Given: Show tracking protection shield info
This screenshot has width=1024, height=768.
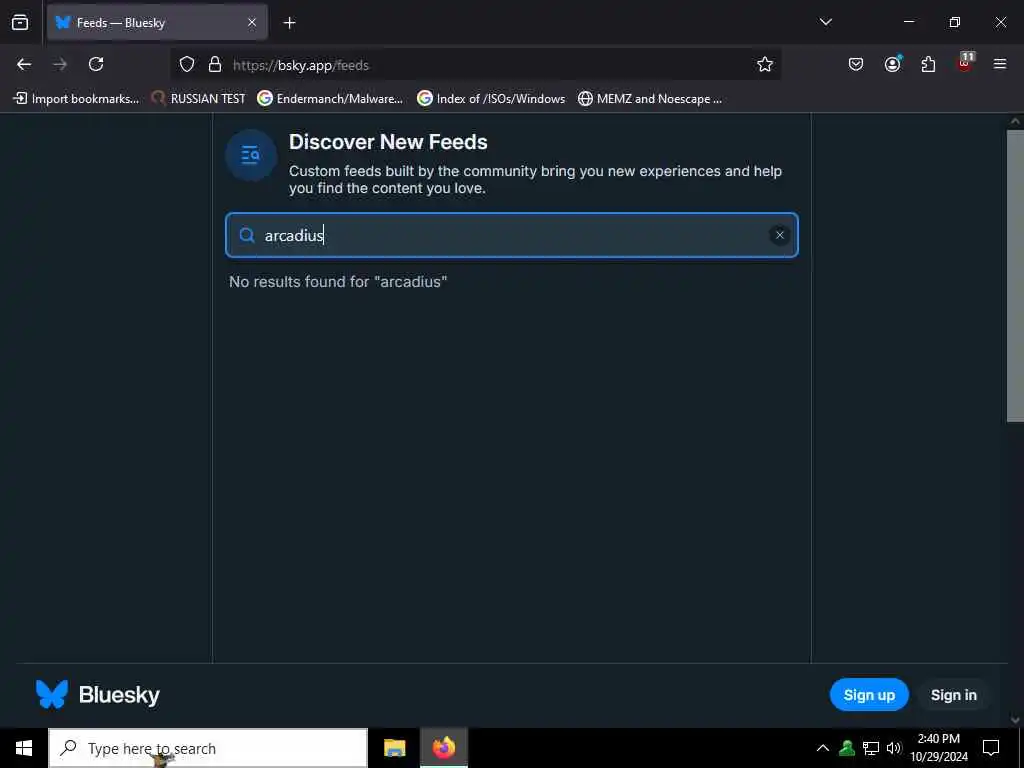Looking at the screenshot, I should (187, 64).
